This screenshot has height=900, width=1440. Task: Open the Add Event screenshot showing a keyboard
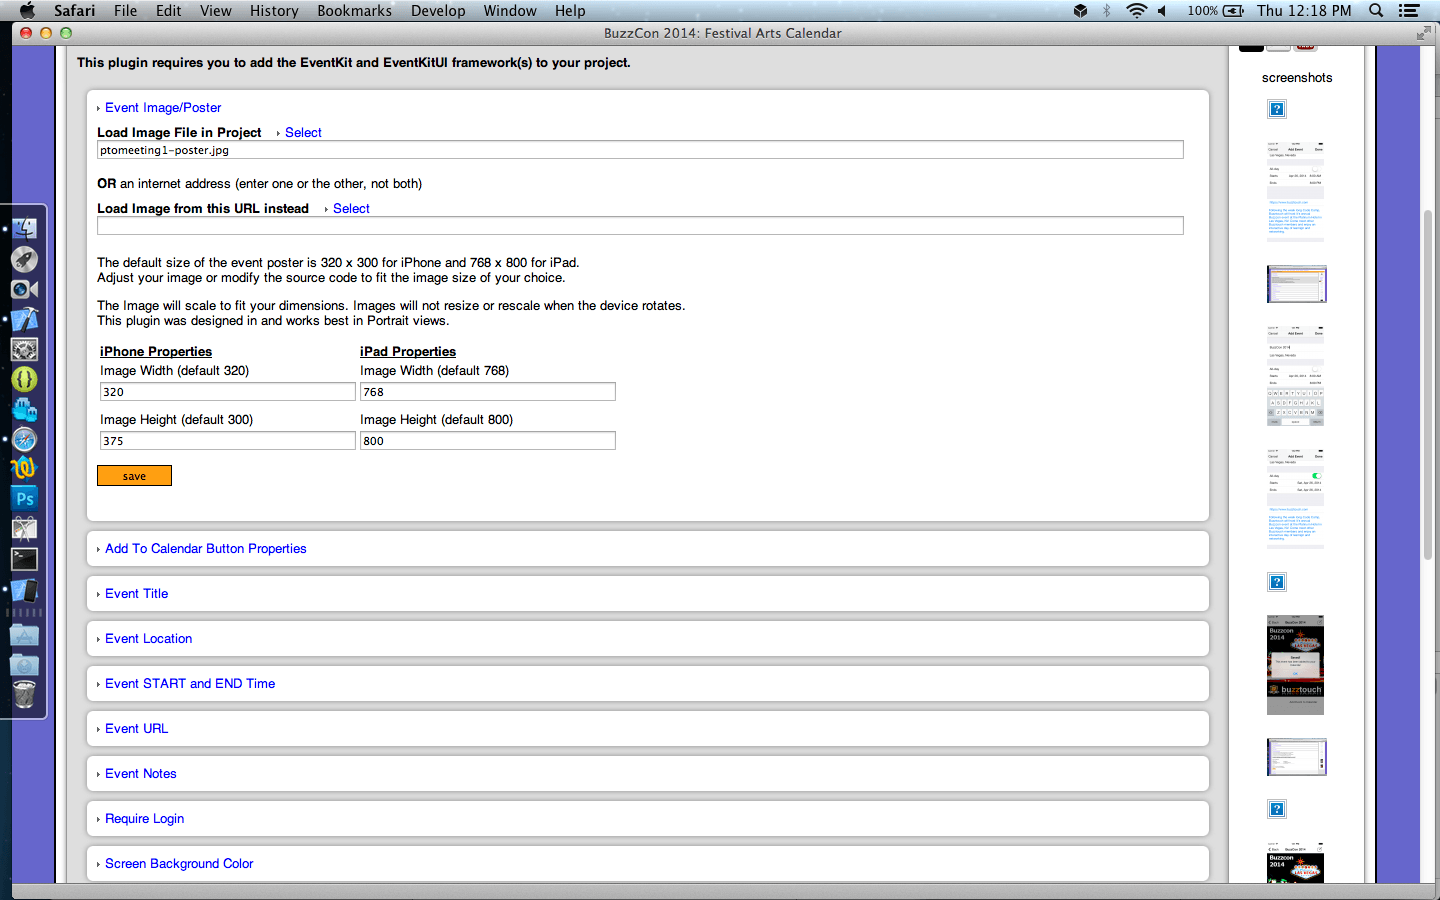click(x=1295, y=375)
